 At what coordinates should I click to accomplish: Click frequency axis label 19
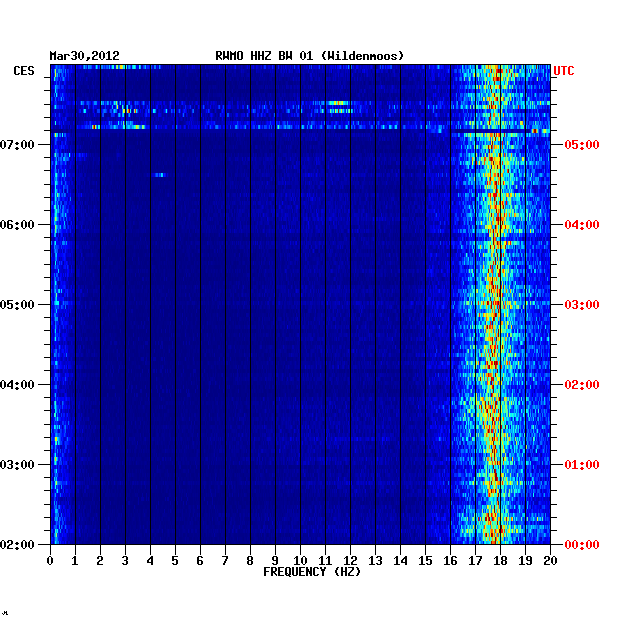[x=525, y=561]
